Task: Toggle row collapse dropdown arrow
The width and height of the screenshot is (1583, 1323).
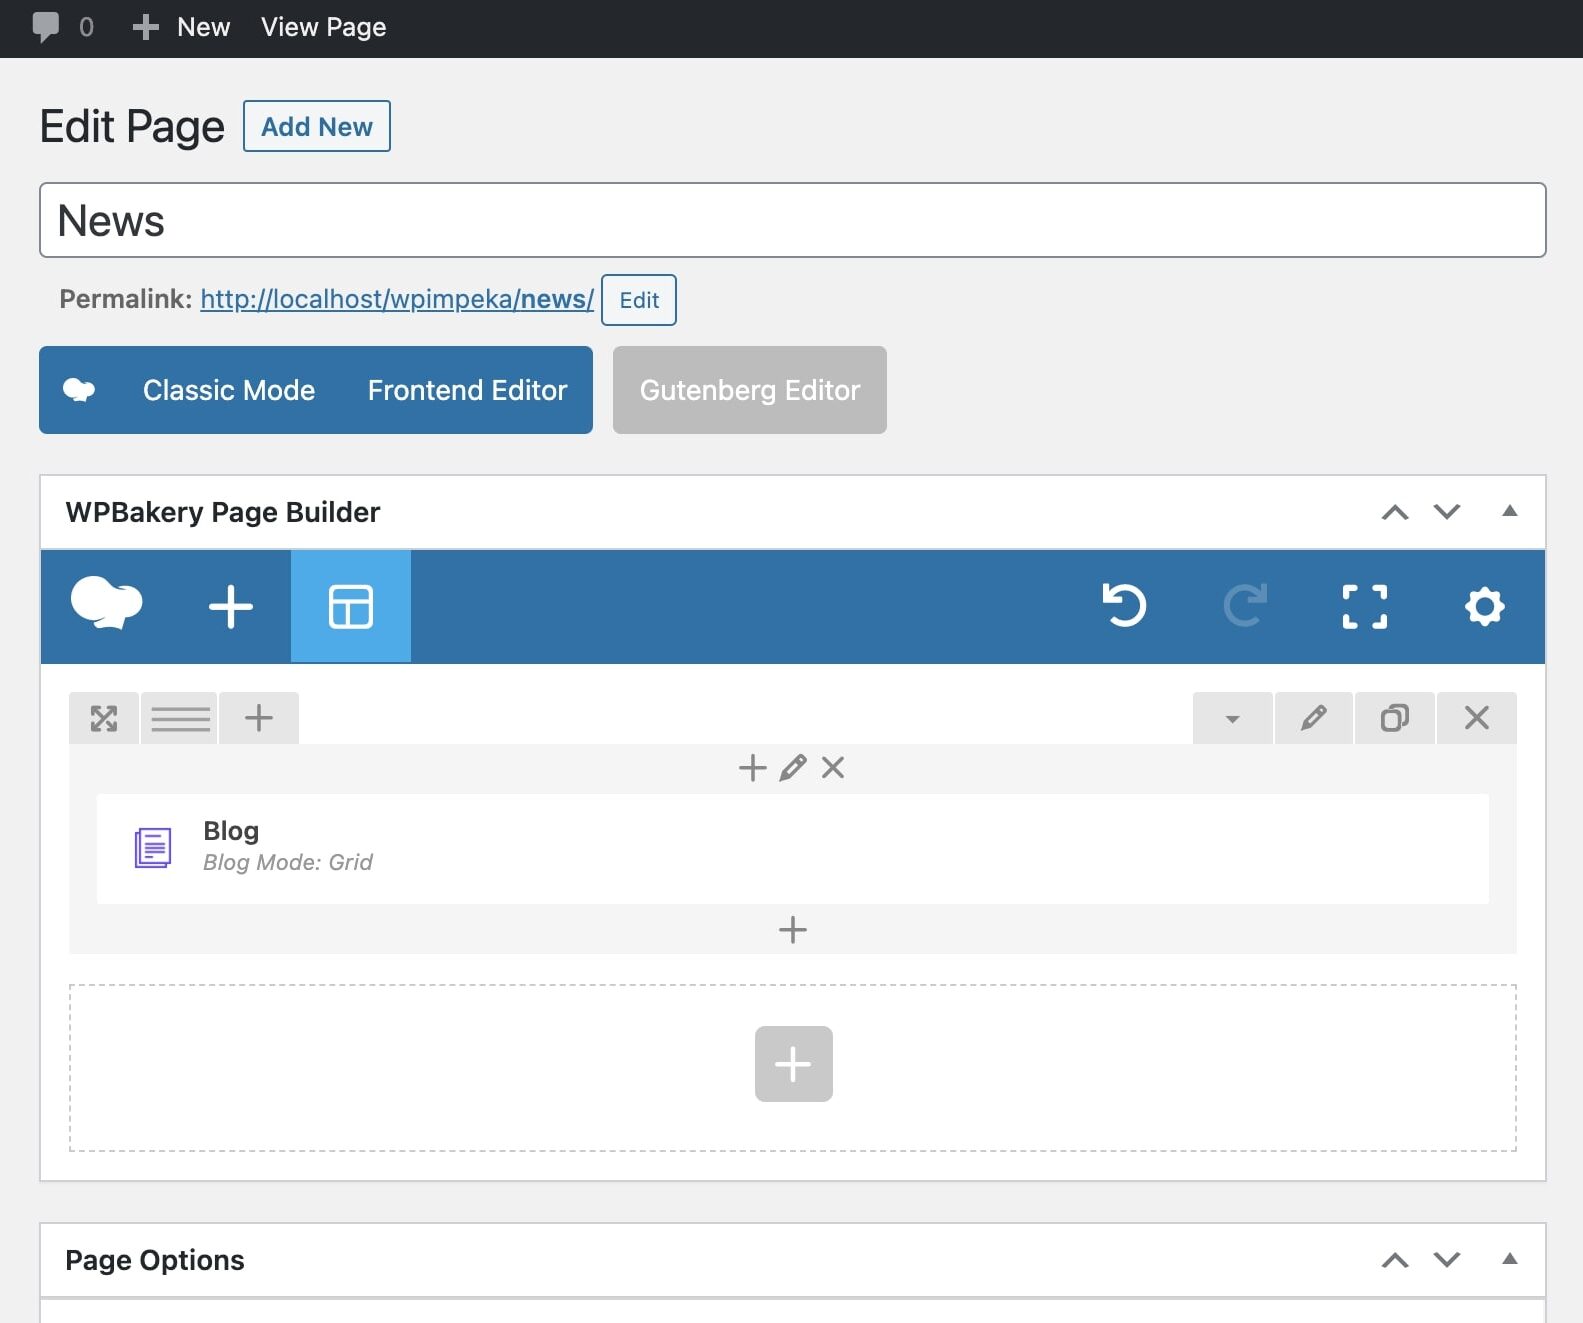Action: 1233,718
